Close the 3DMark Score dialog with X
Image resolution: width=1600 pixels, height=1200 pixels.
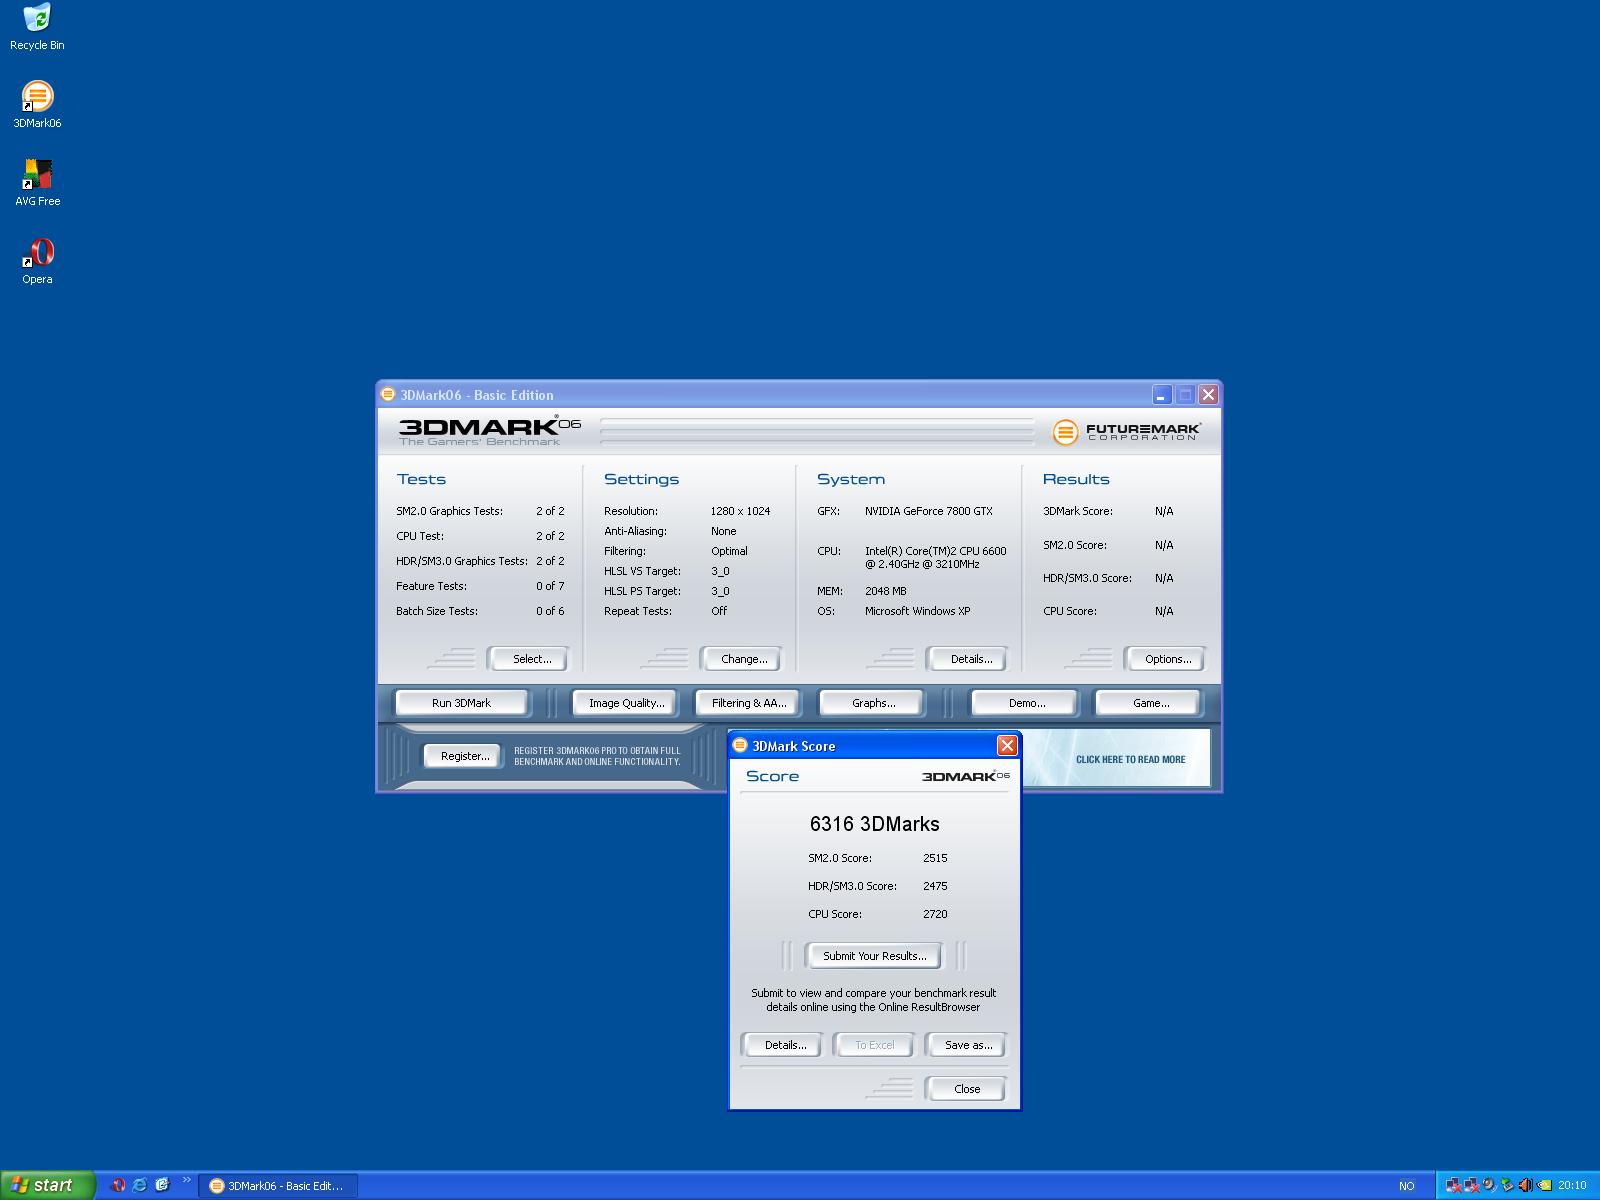[1007, 745]
